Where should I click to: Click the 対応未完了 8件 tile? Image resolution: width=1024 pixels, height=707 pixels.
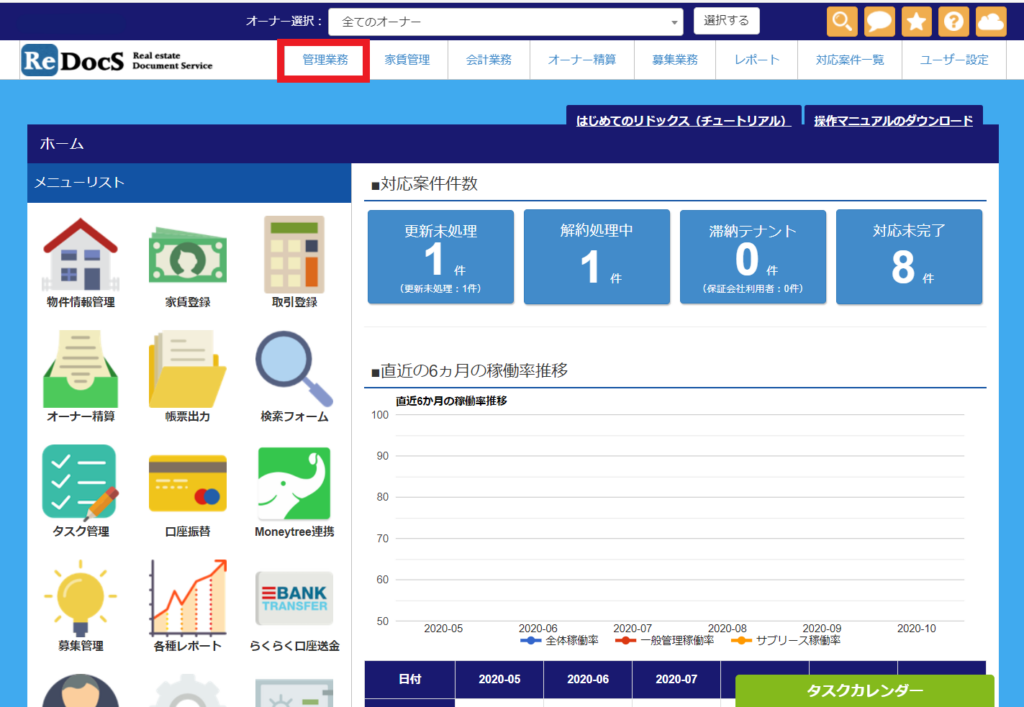point(908,257)
